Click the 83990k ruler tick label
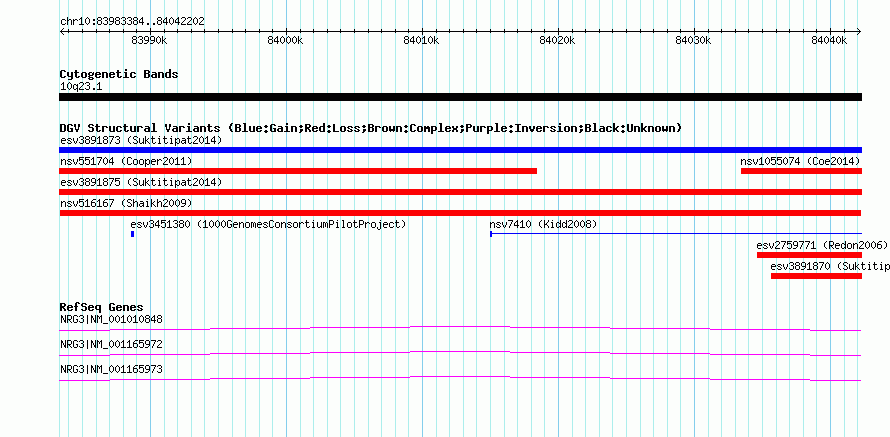The image size is (890, 437). coord(149,40)
